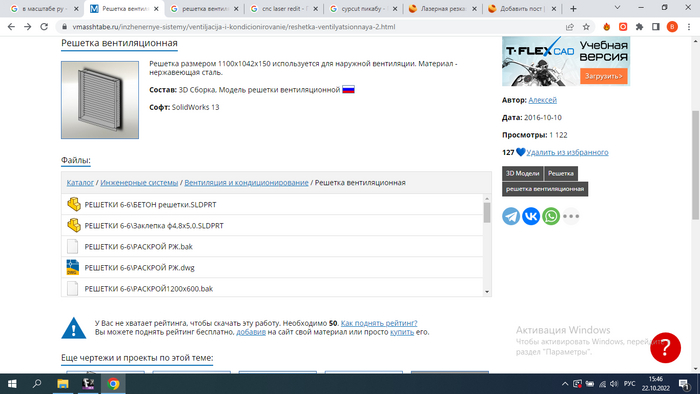
Task: Open Chrome three-dot menu
Action: point(689,27)
